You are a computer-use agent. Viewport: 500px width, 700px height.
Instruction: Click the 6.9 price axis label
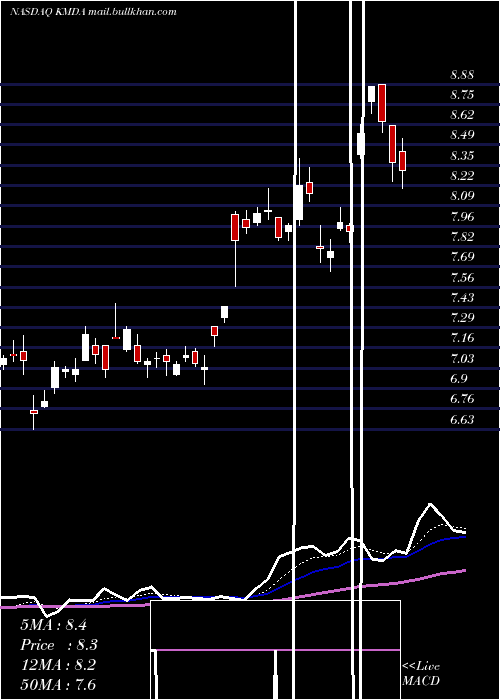(459, 379)
